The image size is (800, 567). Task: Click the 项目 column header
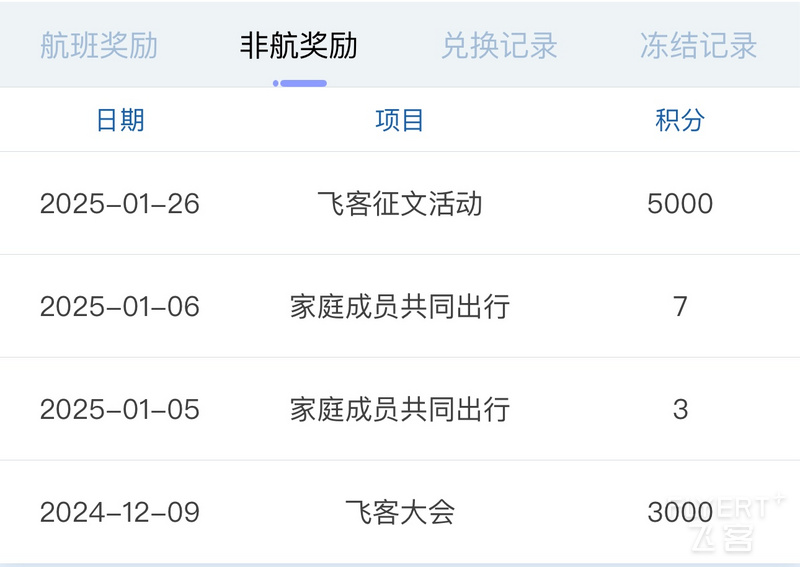(x=399, y=120)
